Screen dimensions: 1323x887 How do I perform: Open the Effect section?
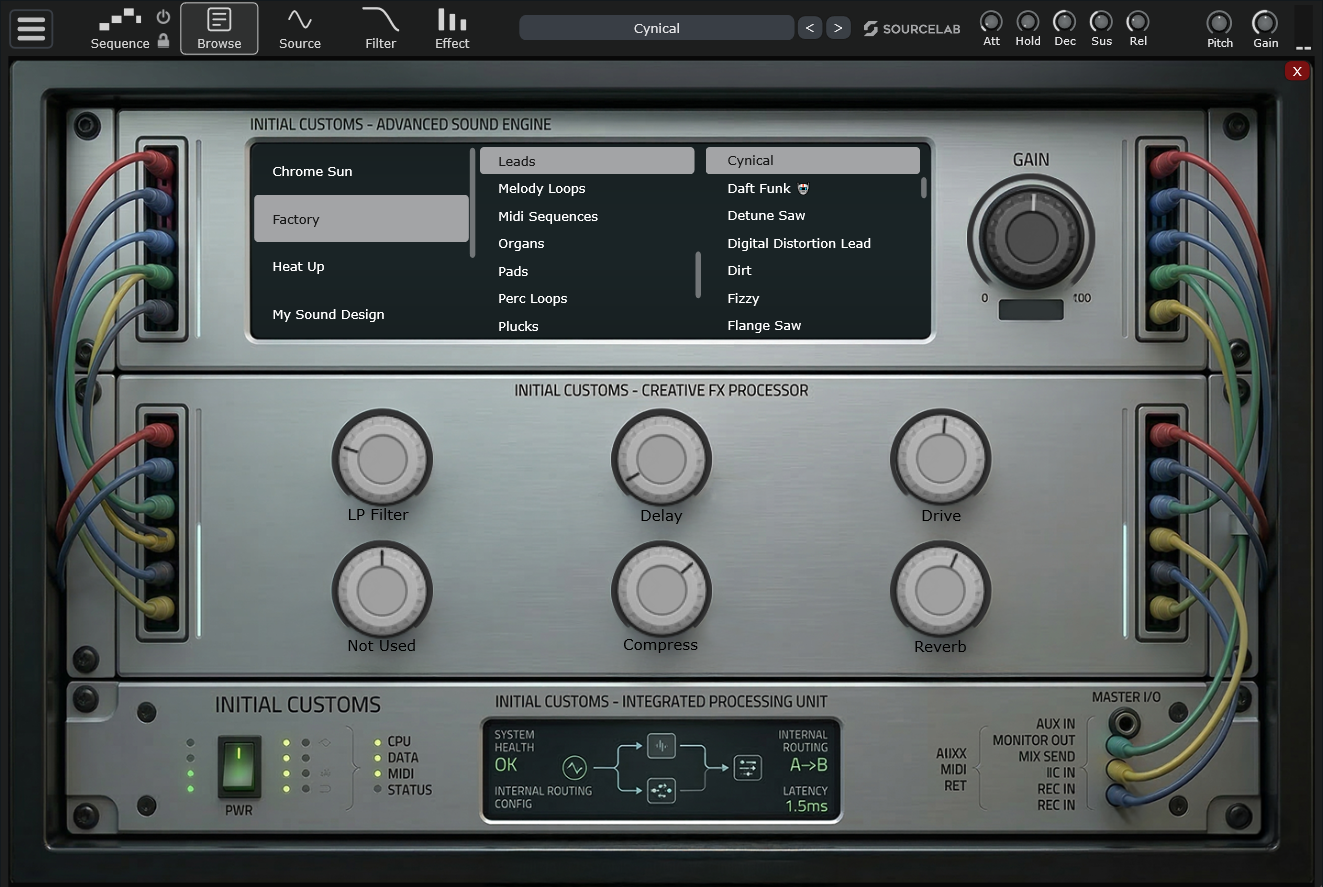click(452, 28)
